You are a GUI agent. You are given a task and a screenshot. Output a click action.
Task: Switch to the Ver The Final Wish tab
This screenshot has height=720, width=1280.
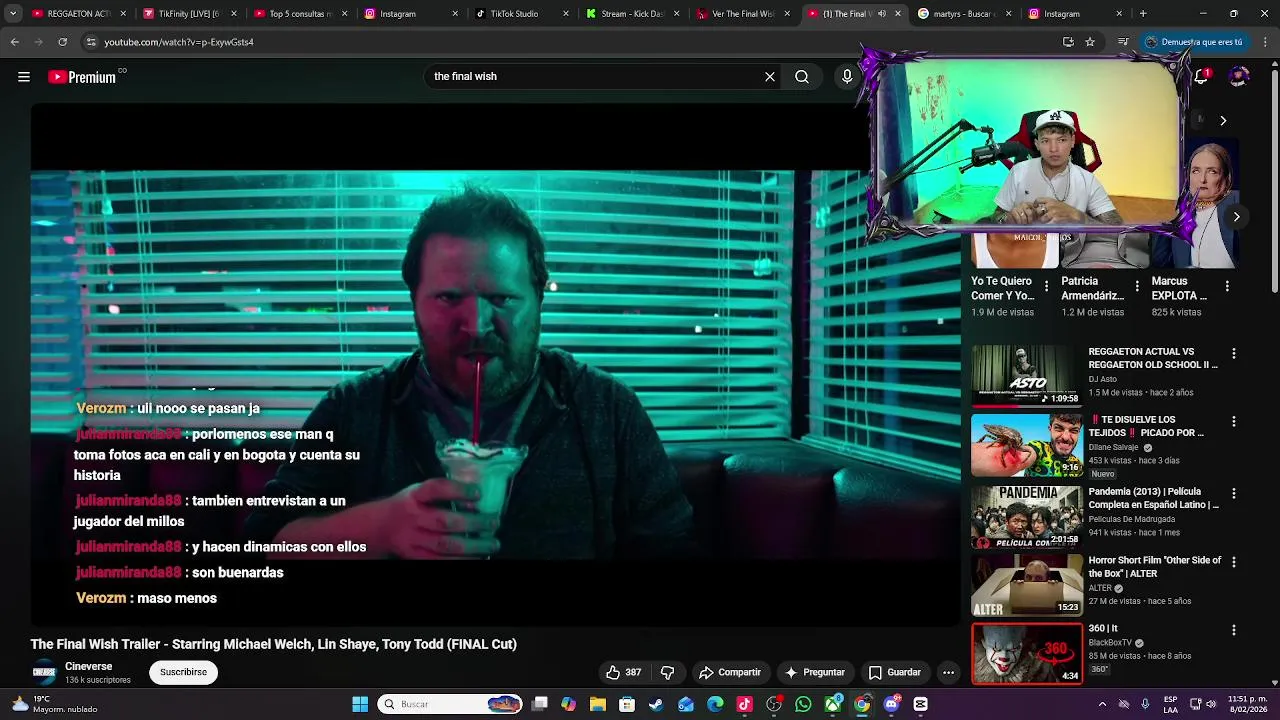click(743, 14)
